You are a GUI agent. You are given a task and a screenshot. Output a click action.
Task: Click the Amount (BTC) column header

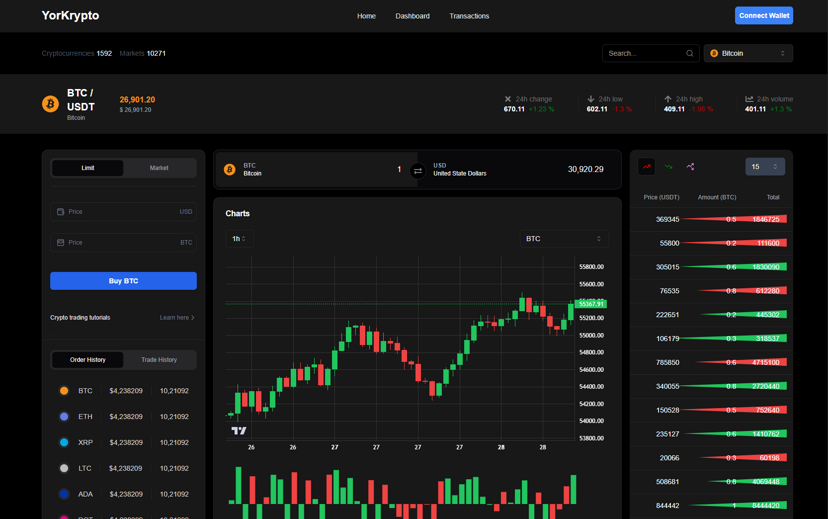point(717,197)
